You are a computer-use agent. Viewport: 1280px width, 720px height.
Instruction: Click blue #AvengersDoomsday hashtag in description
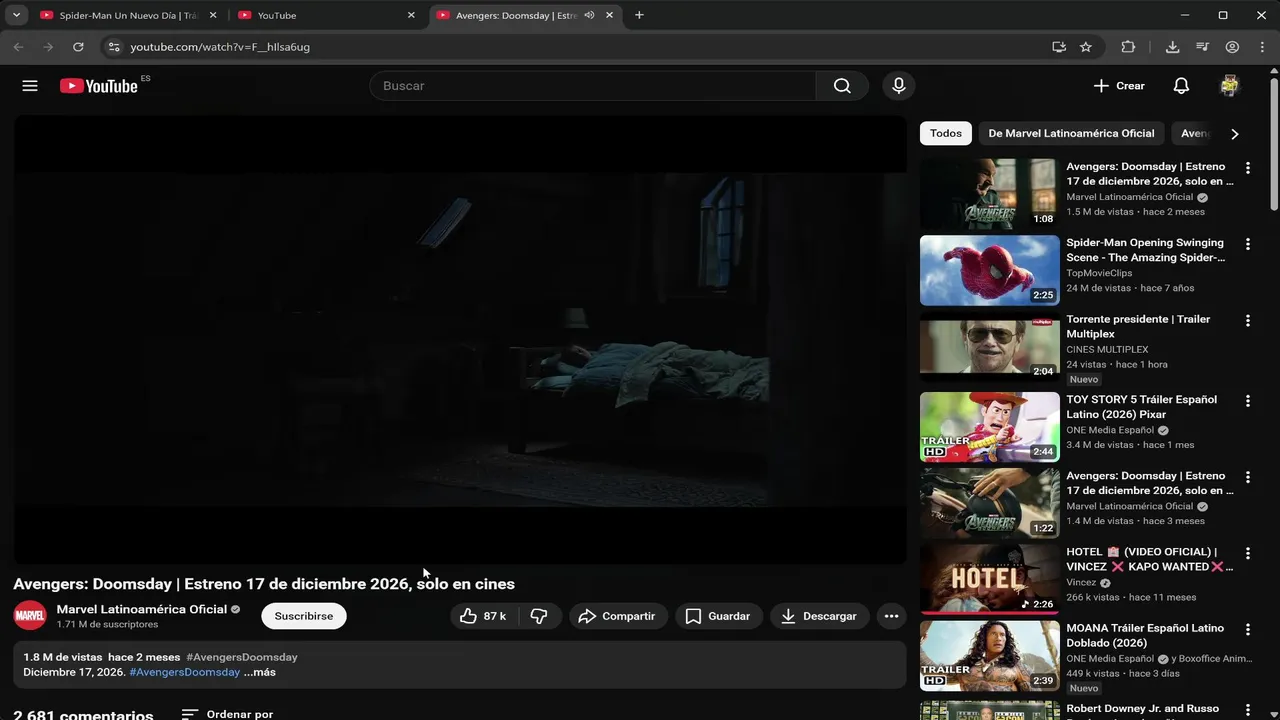(x=185, y=672)
